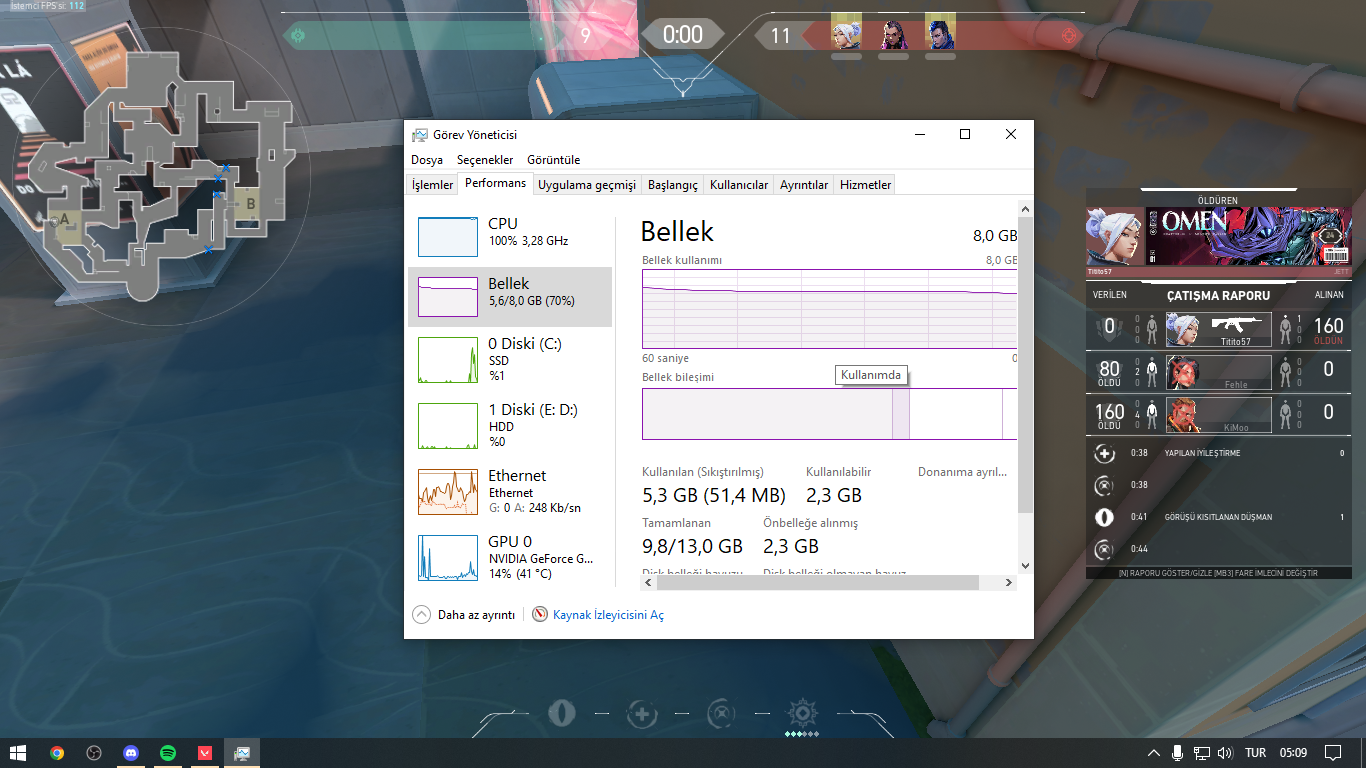Click the İstemci FPS'si counter text
Viewport: 1366px width, 768px height.
(x=47, y=6)
